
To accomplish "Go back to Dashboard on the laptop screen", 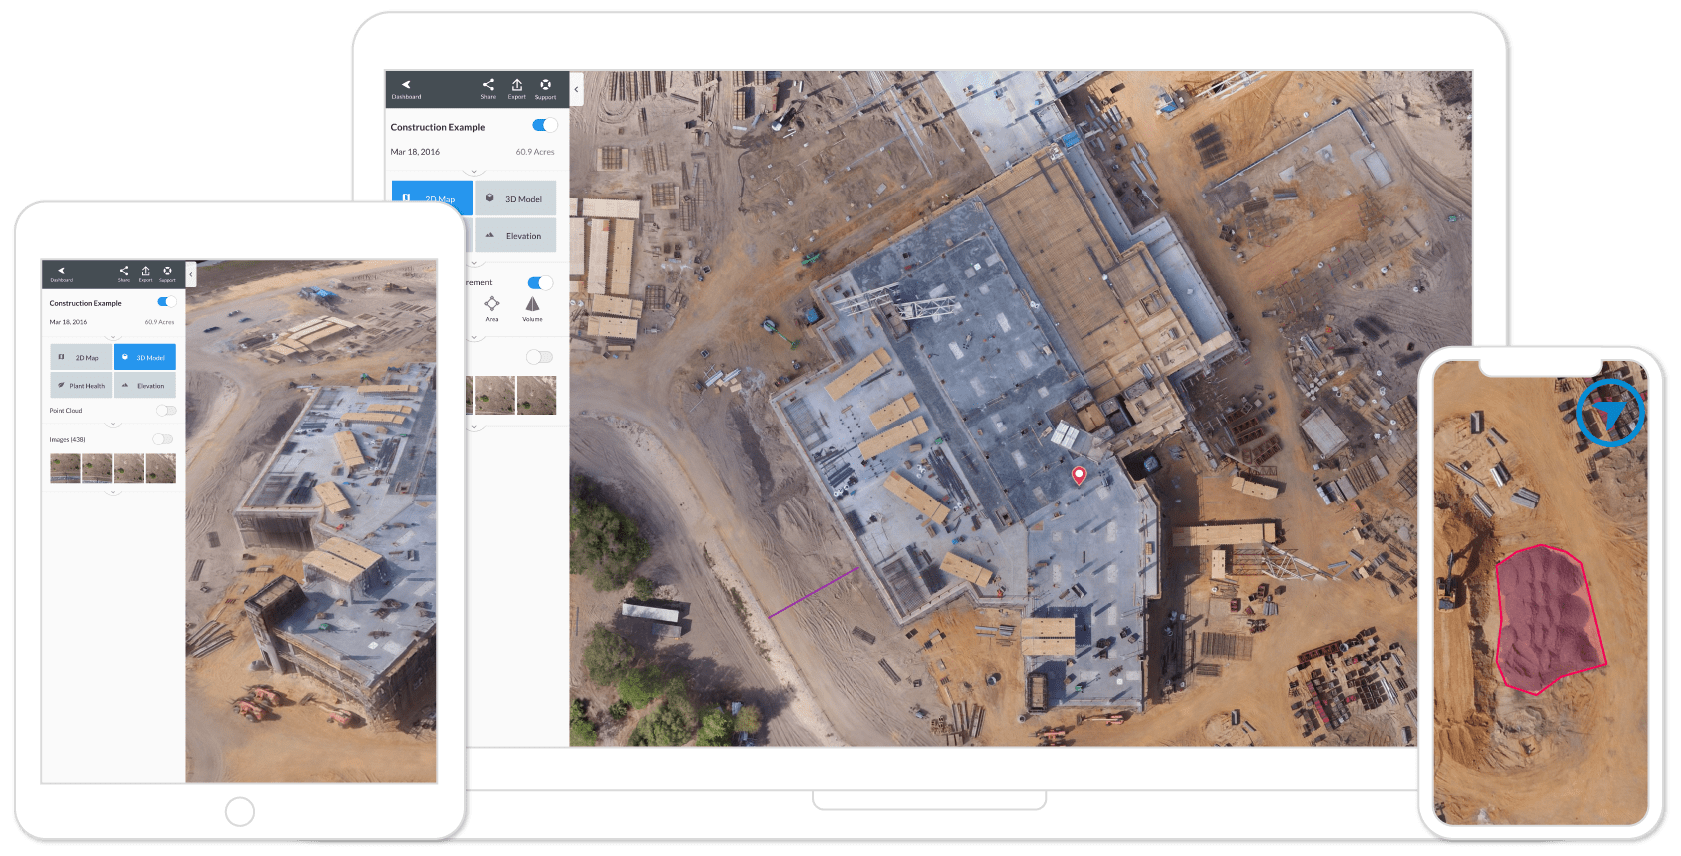I will 406,89.
